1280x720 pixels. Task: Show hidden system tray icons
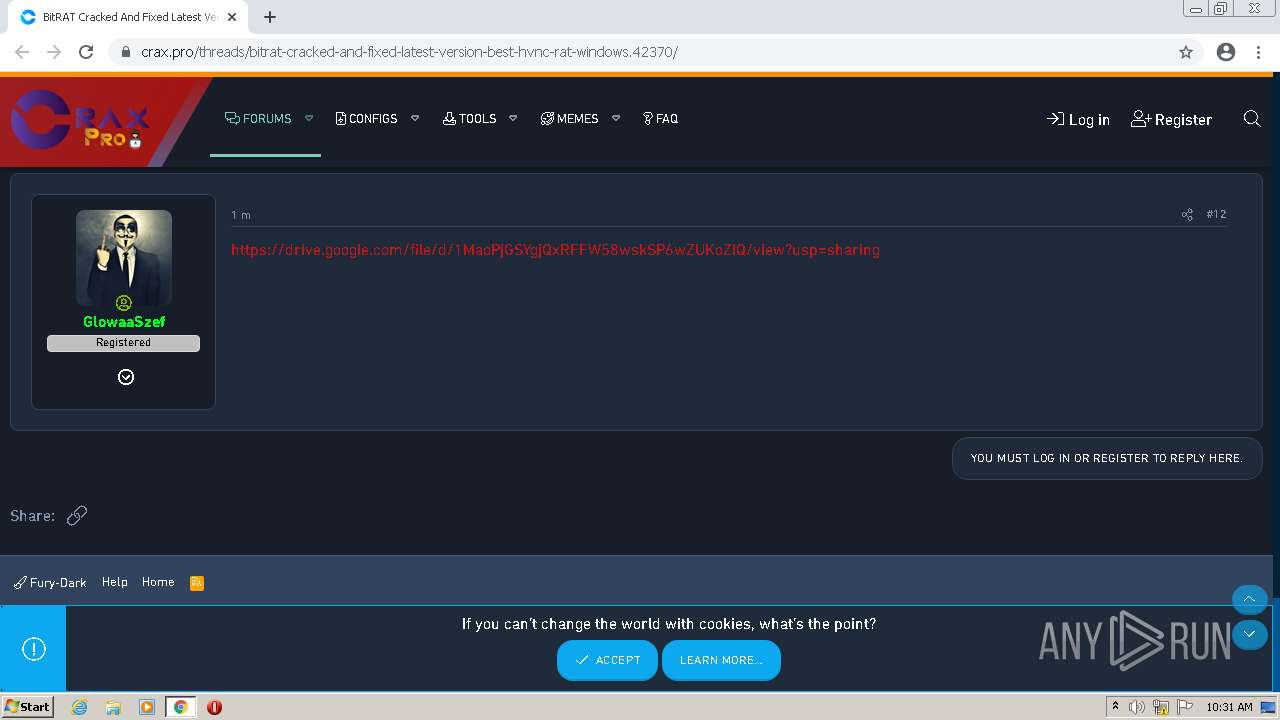click(x=1115, y=707)
